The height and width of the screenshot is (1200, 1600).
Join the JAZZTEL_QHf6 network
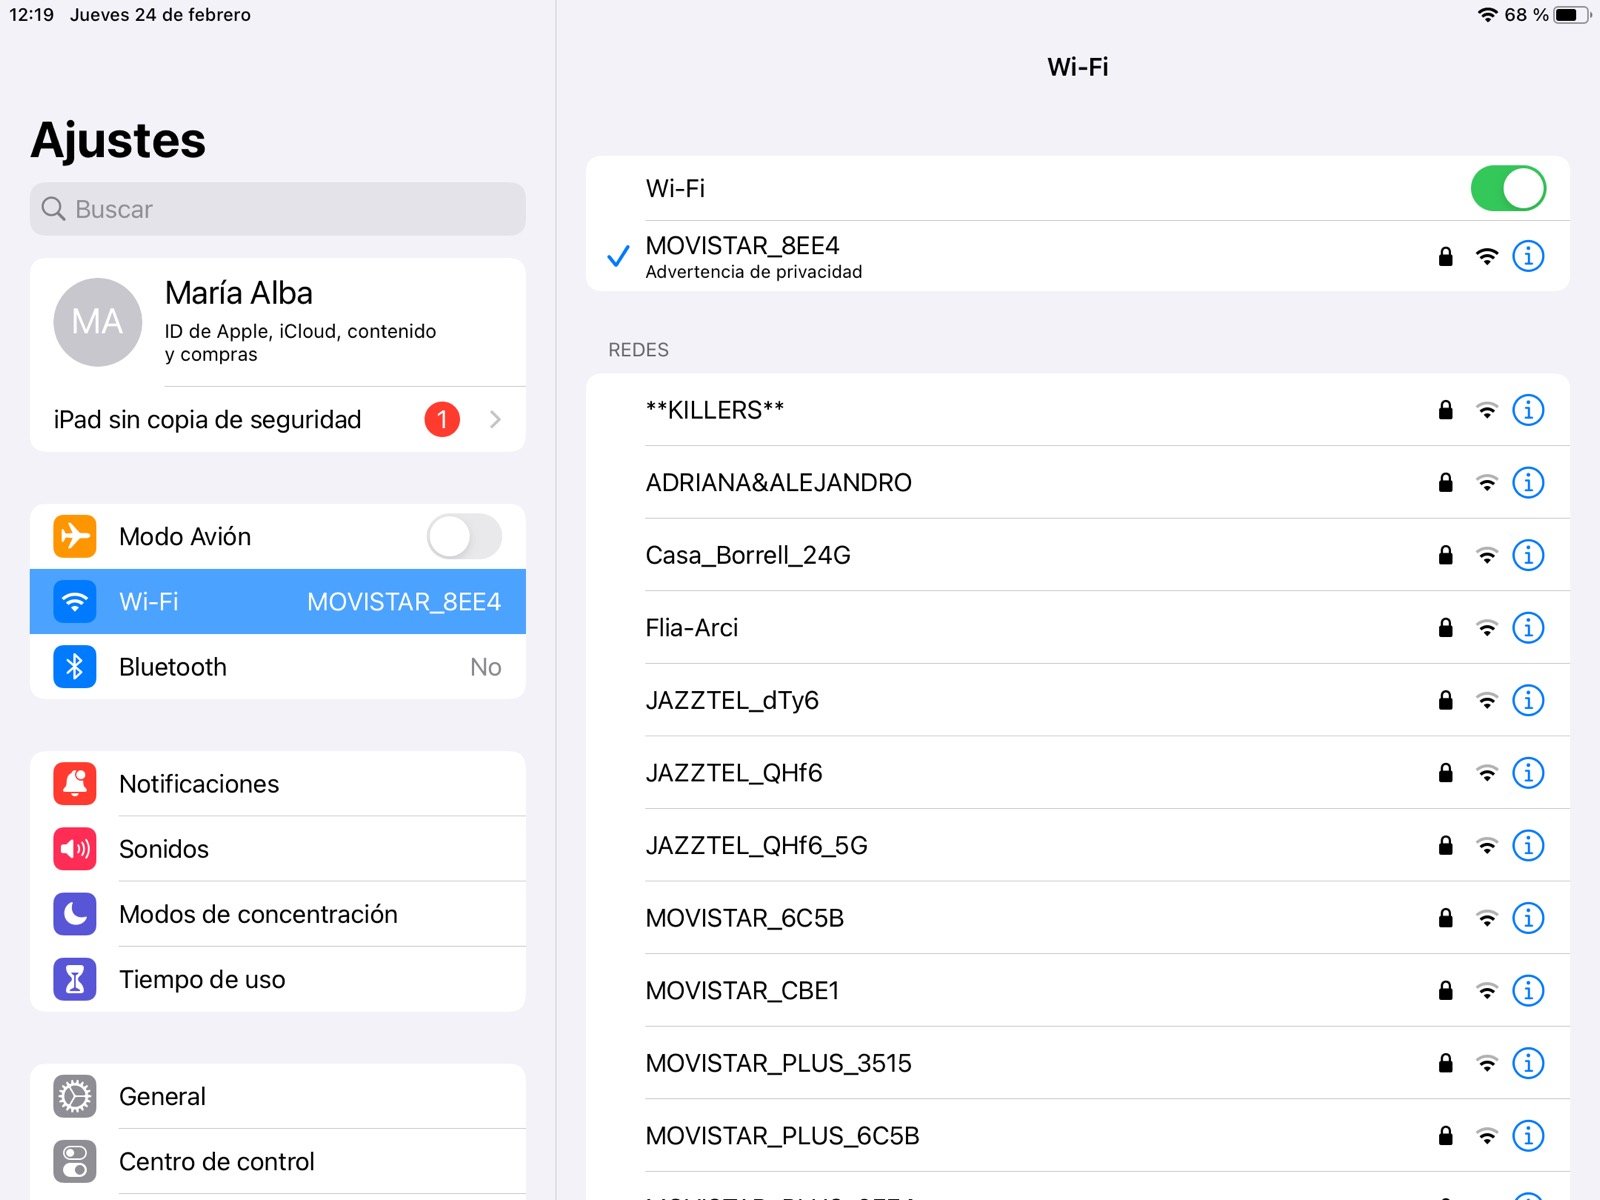[x=1078, y=773]
